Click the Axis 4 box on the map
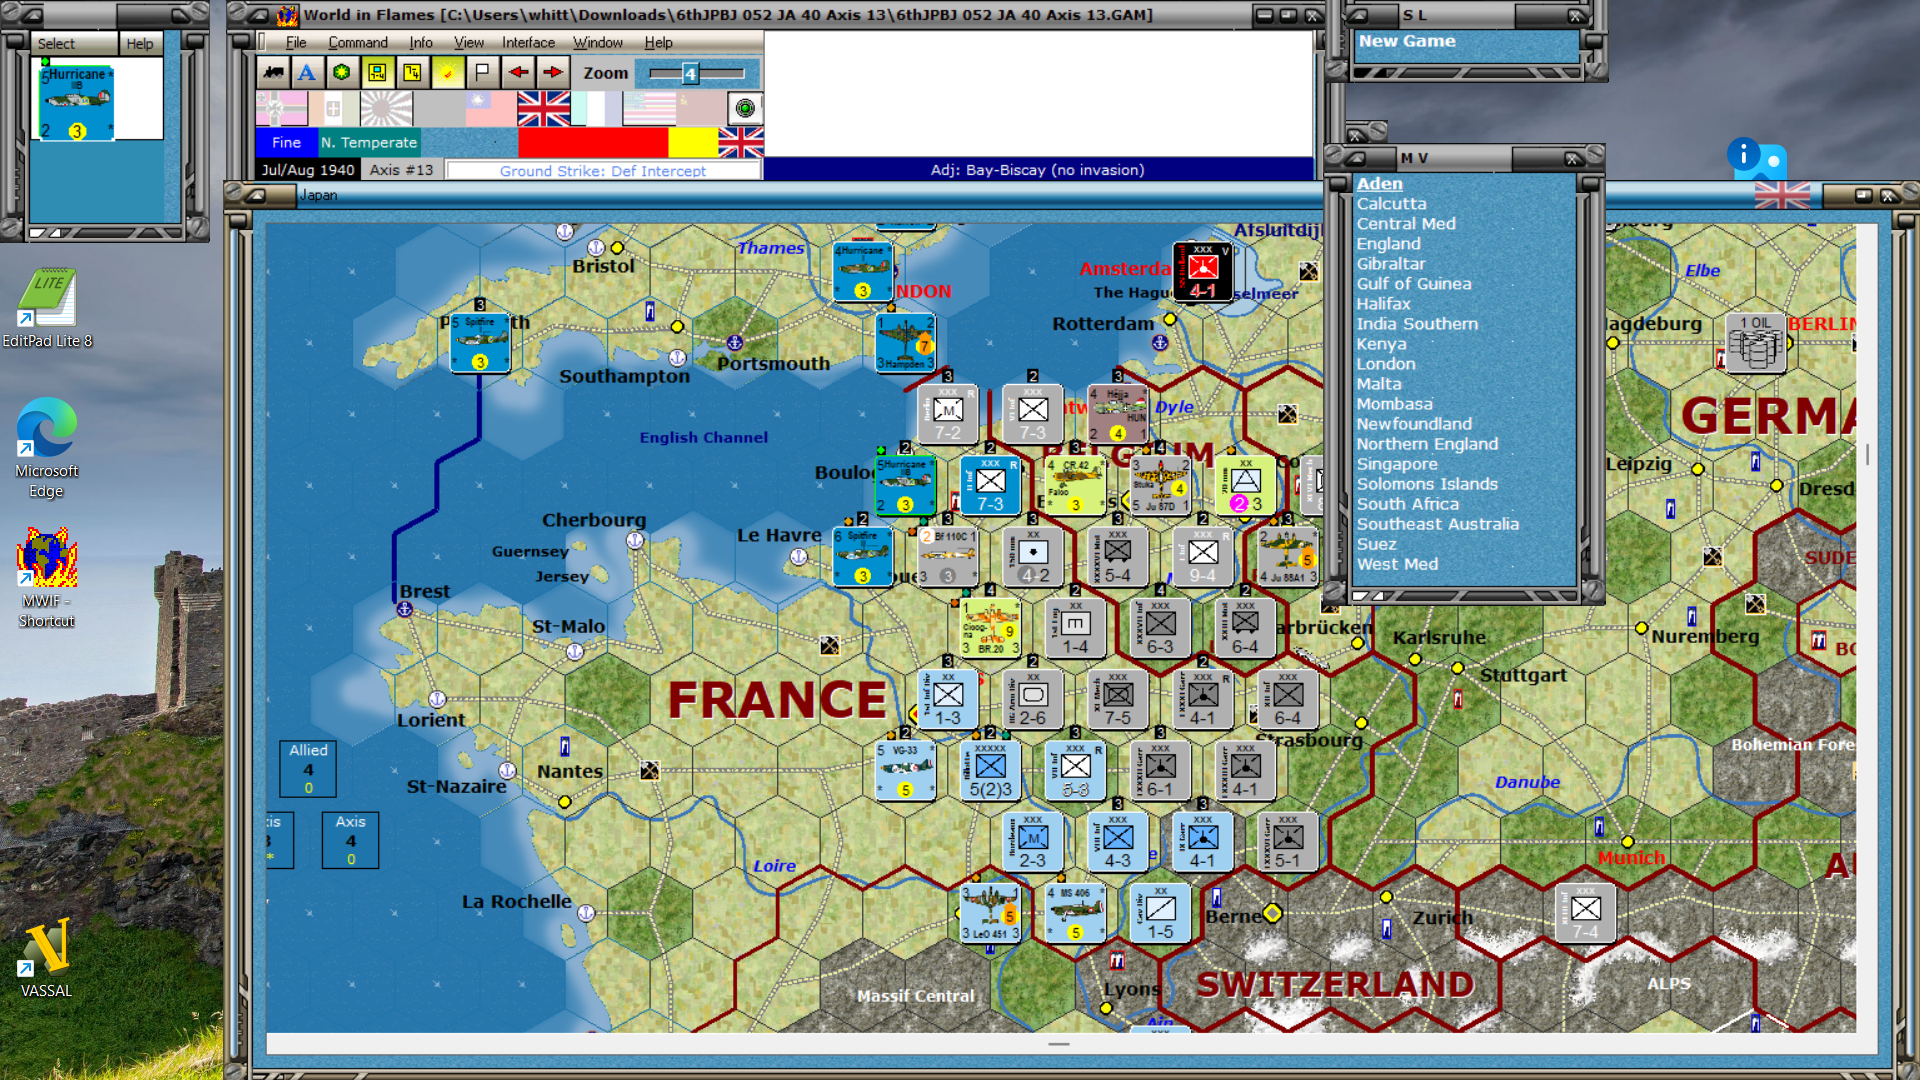Screen dimensions: 1920x1080 (x=351, y=840)
